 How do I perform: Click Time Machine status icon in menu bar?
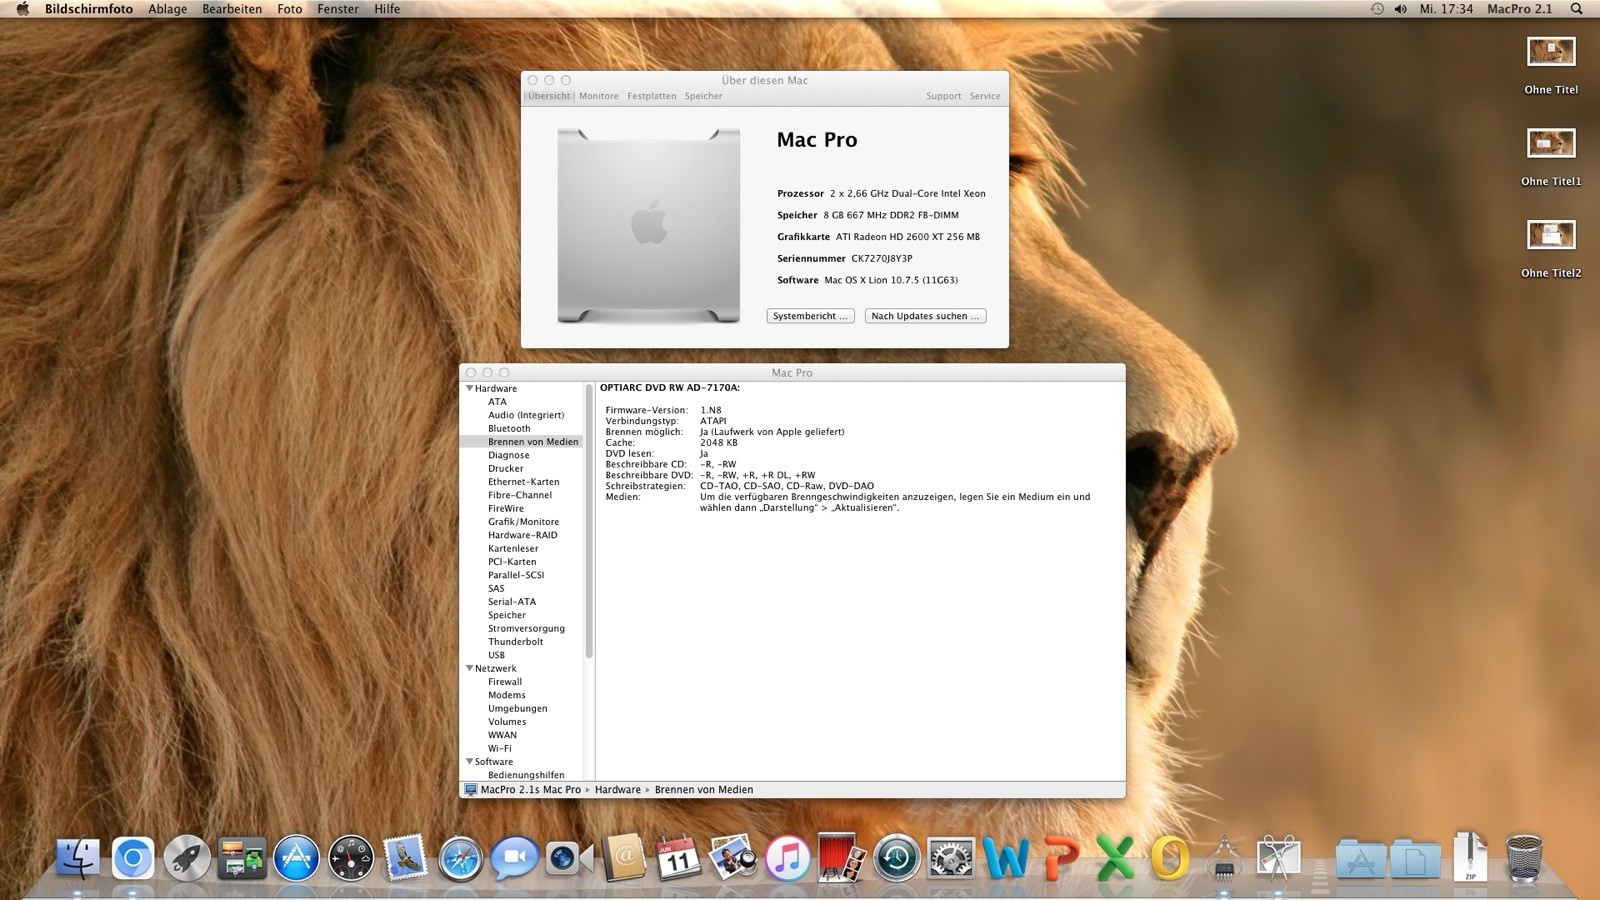pyautogui.click(x=1377, y=9)
